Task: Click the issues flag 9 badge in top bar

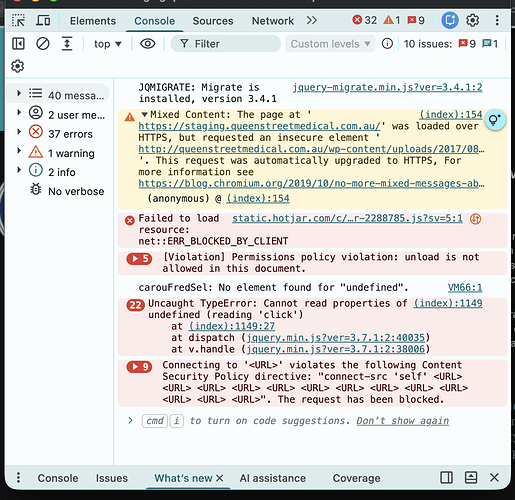Action: [x=416, y=20]
